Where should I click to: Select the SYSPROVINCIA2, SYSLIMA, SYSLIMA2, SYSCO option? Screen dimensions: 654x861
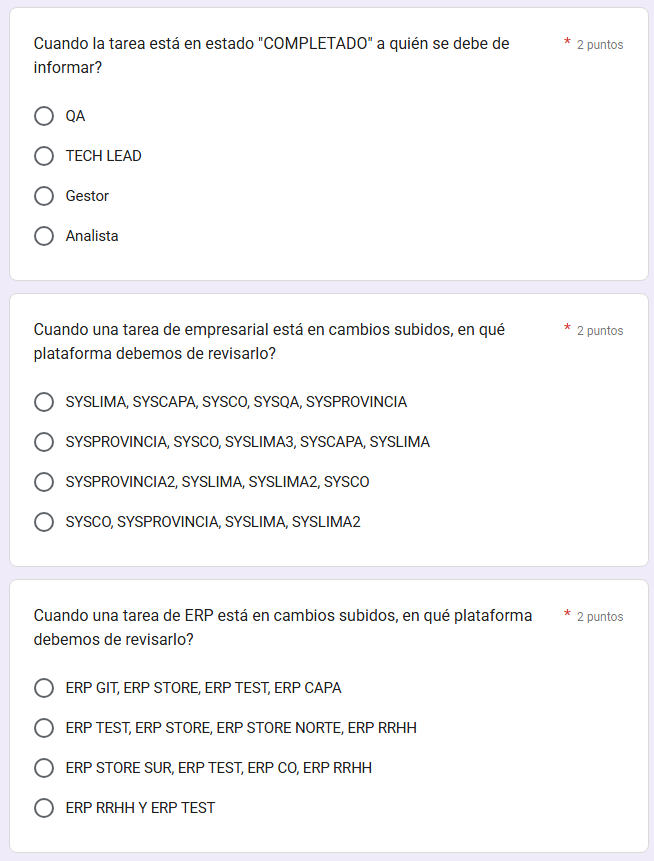click(44, 482)
